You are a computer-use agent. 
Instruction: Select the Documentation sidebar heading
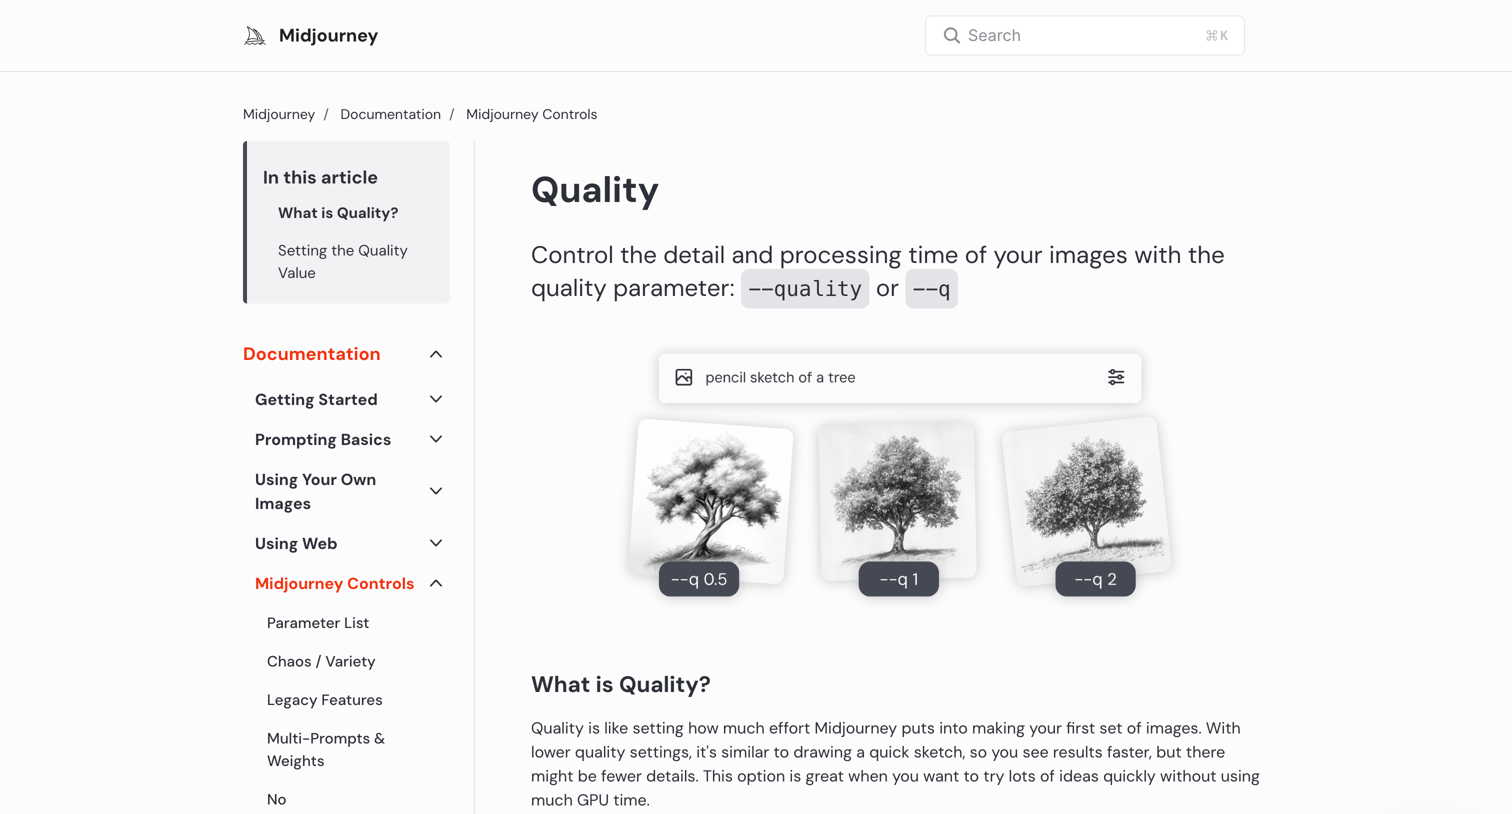[x=312, y=354]
